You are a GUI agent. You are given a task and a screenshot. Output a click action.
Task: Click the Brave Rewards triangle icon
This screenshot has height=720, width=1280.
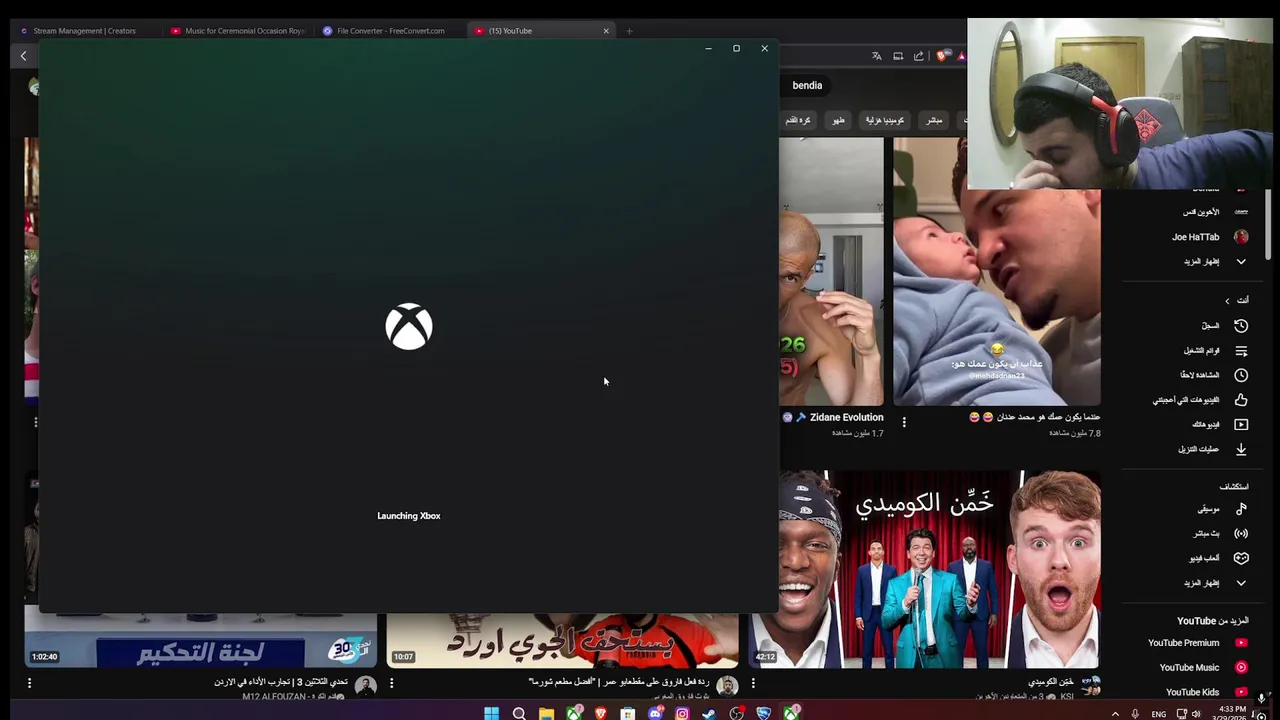[x=961, y=56]
